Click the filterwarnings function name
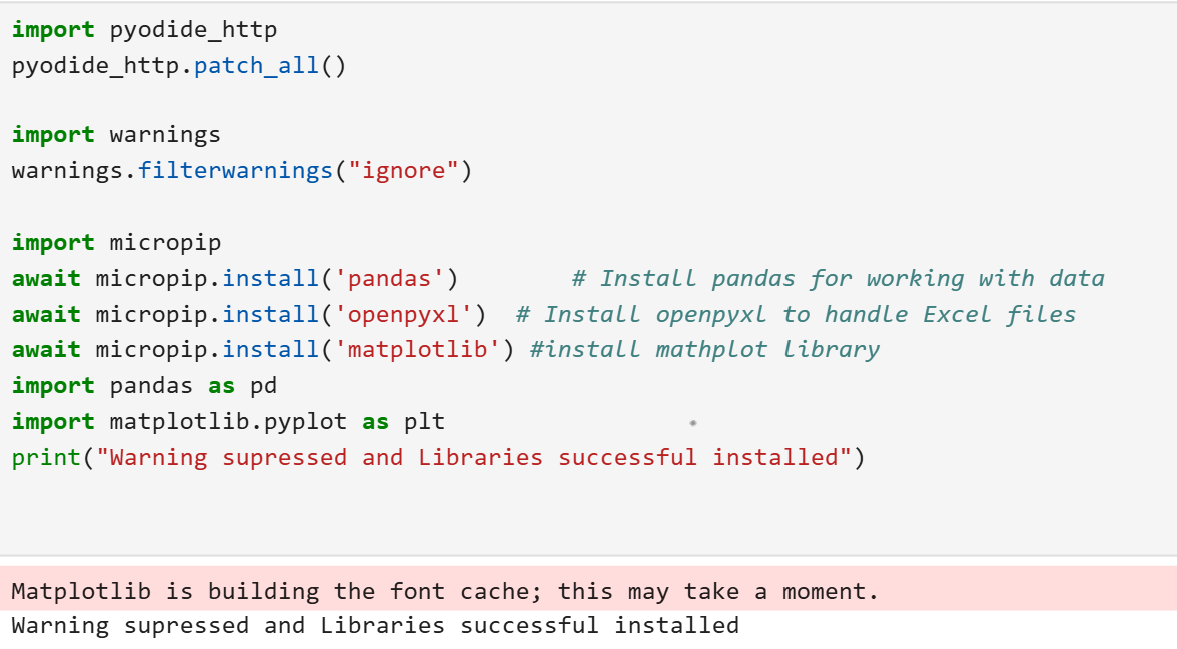 235,170
